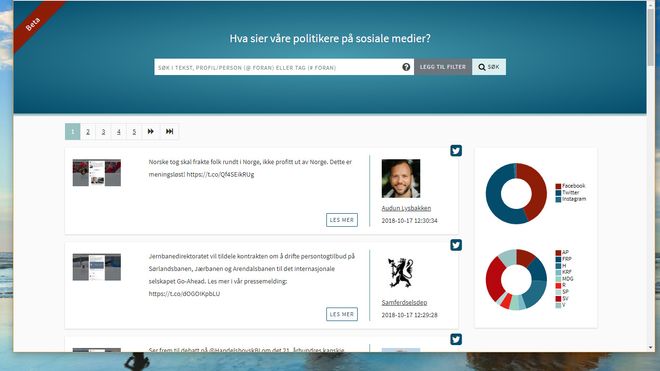Click Twitter legend swatch in platform chart
The image size is (660, 371).
(x=558, y=192)
